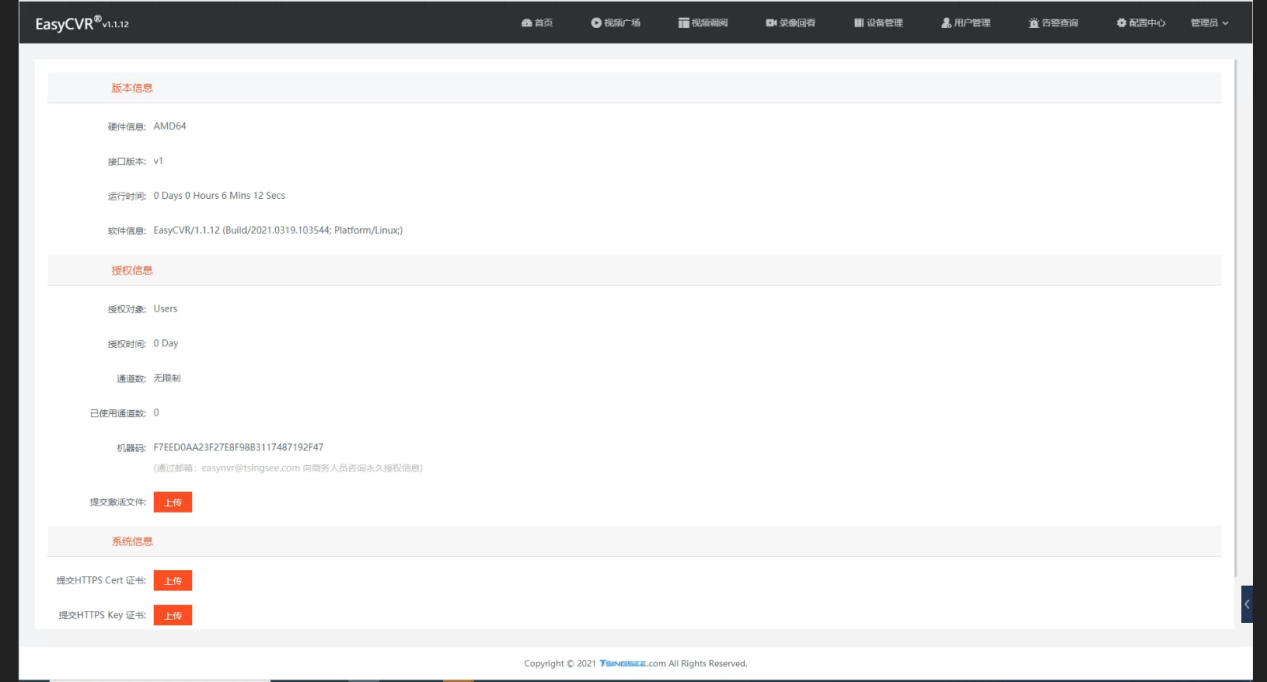1267x682 pixels.
Task: Click the easynvr@tsingsee.com email address
Action: (x=250, y=467)
